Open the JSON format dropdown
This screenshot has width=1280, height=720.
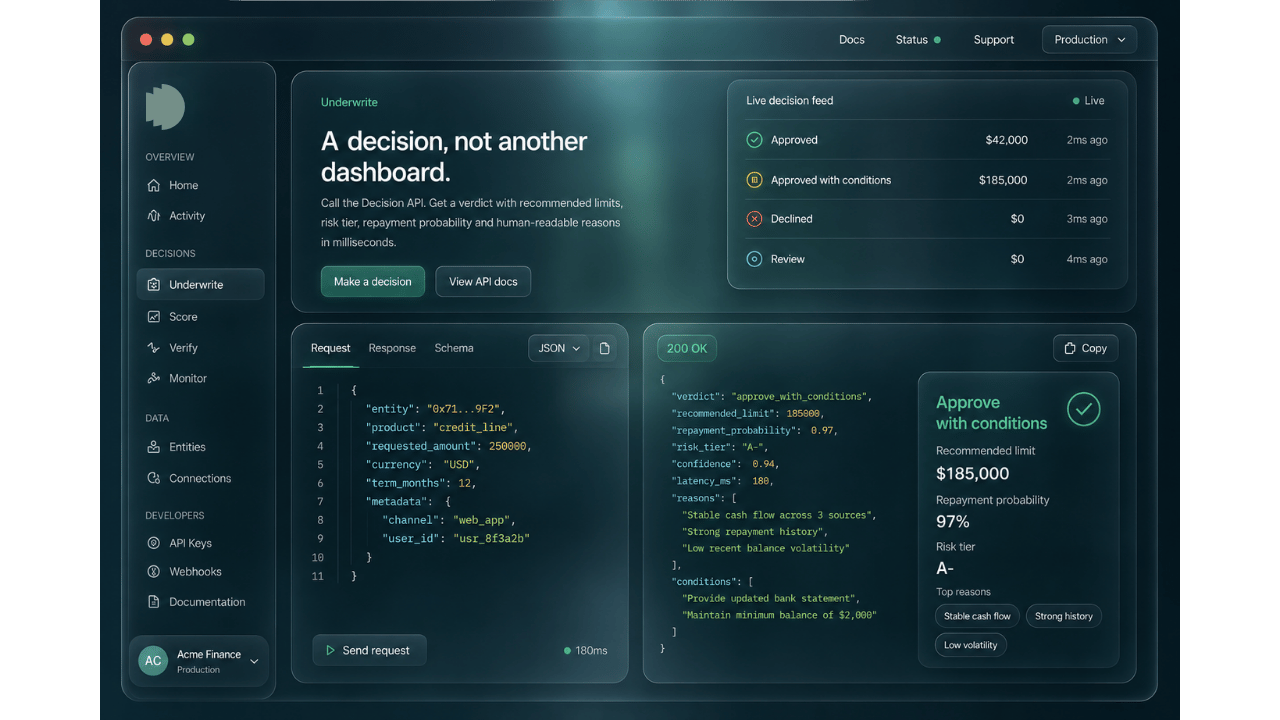[x=558, y=348]
